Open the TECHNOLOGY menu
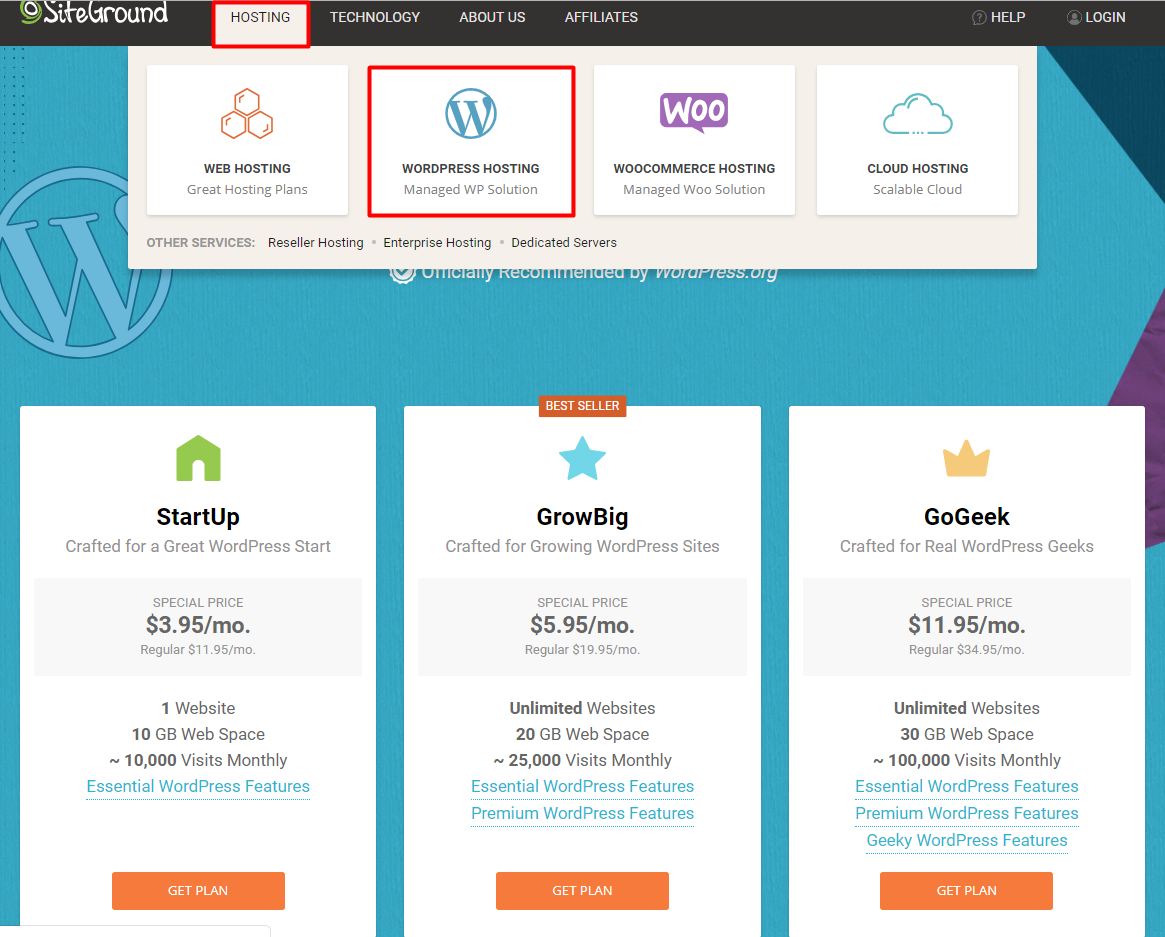Image resolution: width=1165 pixels, height=937 pixels. [x=374, y=17]
